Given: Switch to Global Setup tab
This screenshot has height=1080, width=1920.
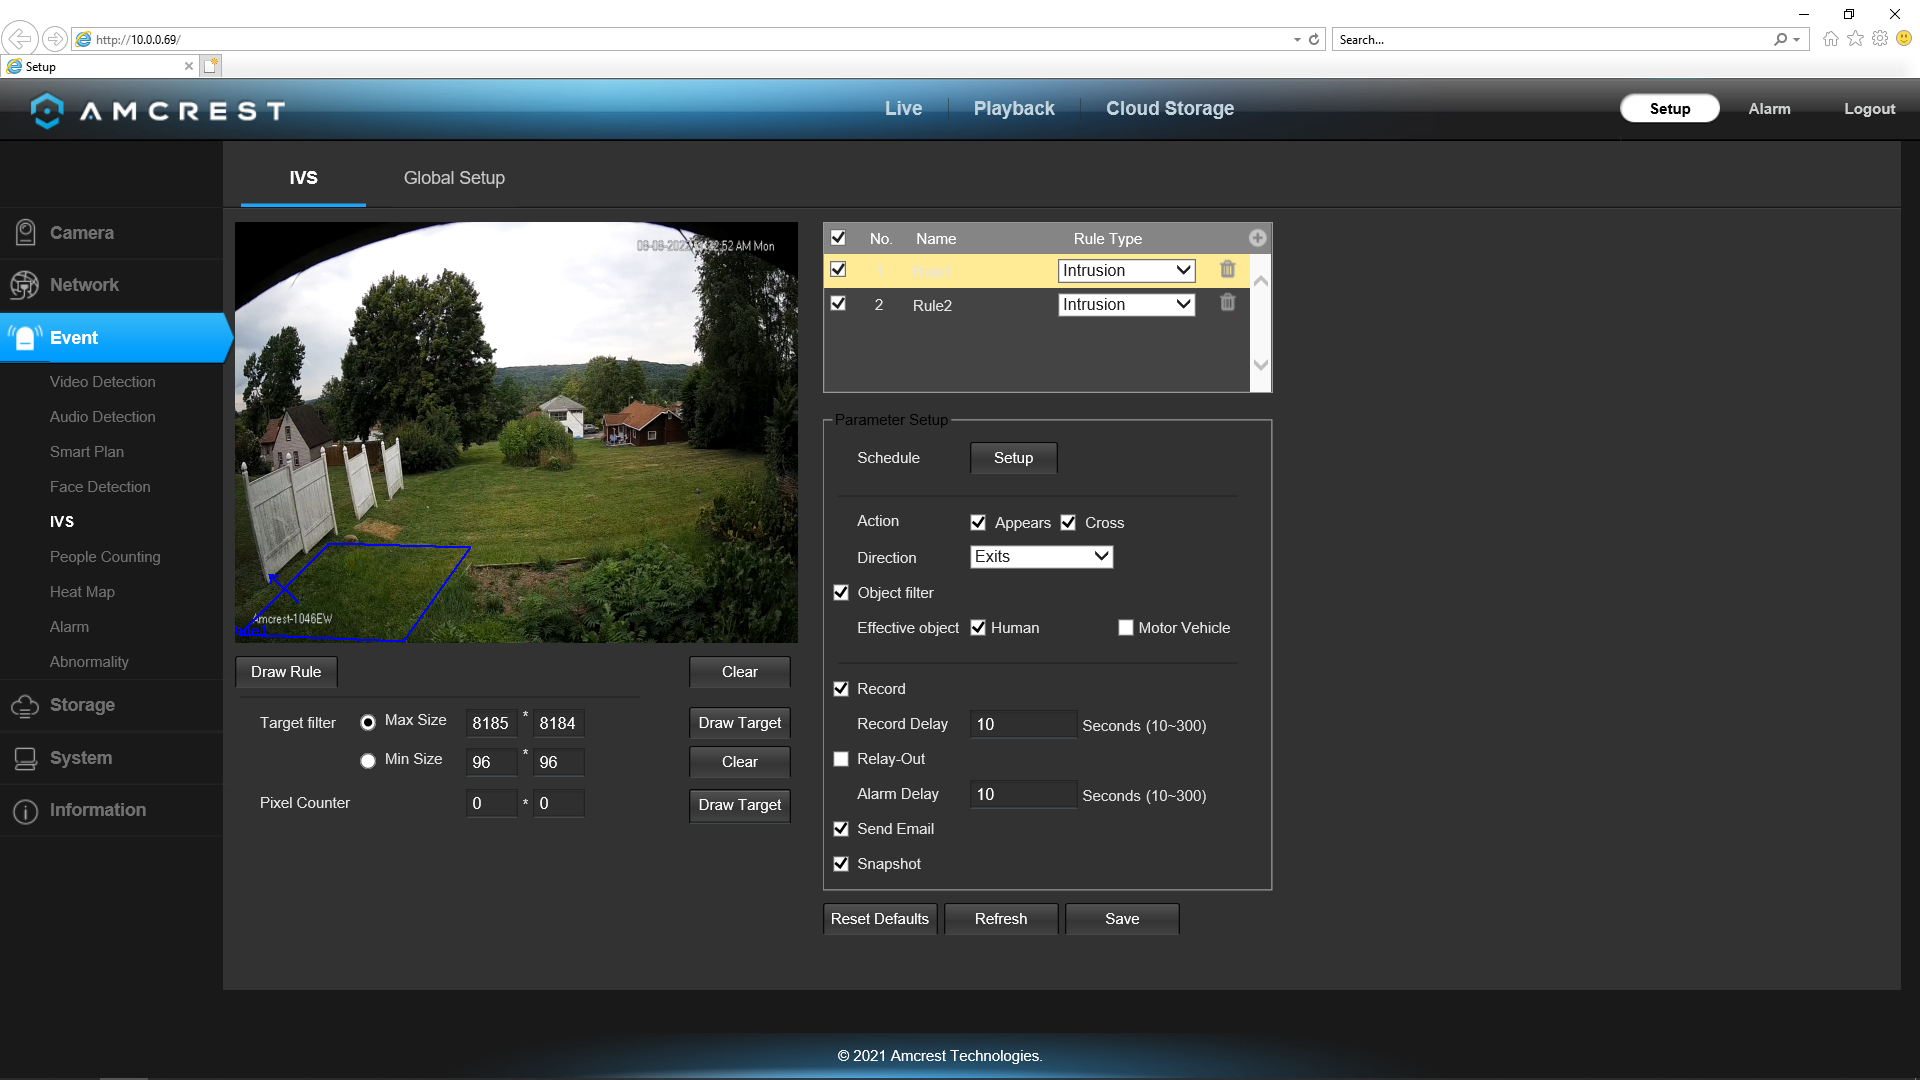Looking at the screenshot, I should coord(454,178).
